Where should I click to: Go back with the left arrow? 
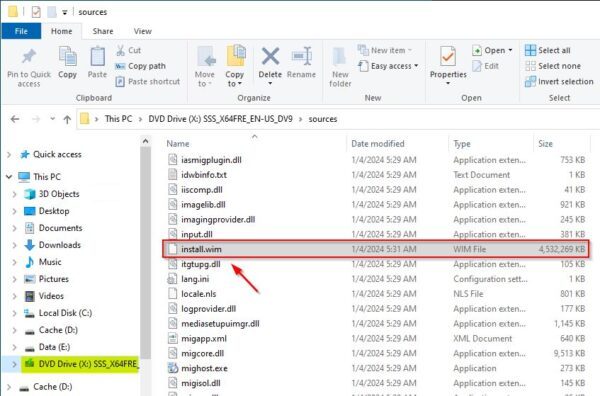[15, 119]
